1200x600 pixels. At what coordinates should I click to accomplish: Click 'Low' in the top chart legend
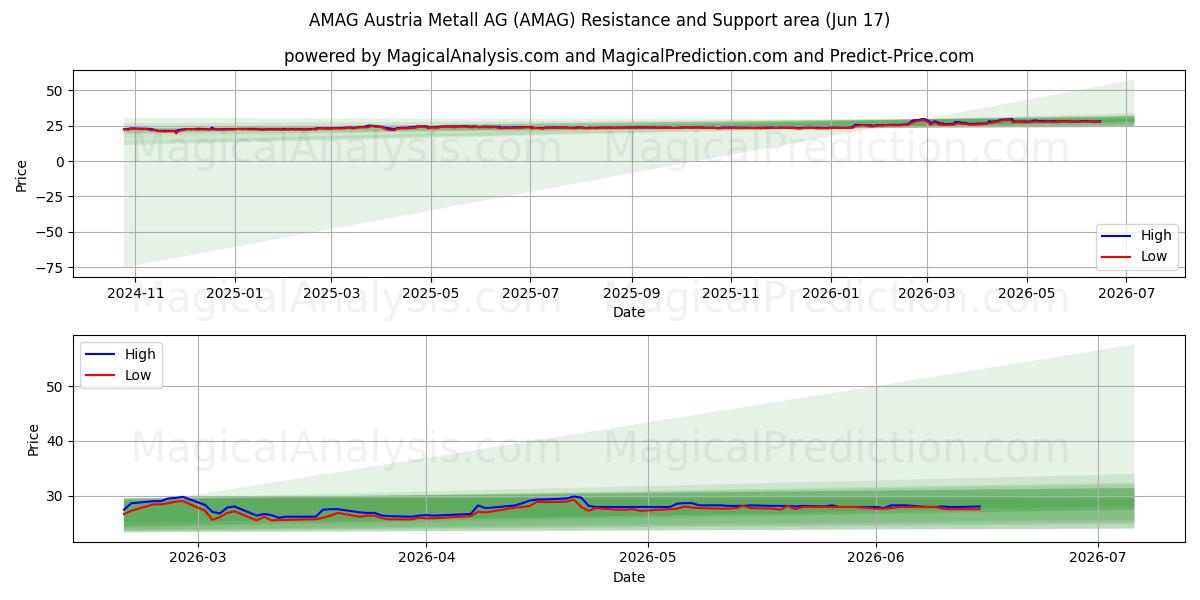(x=1155, y=257)
